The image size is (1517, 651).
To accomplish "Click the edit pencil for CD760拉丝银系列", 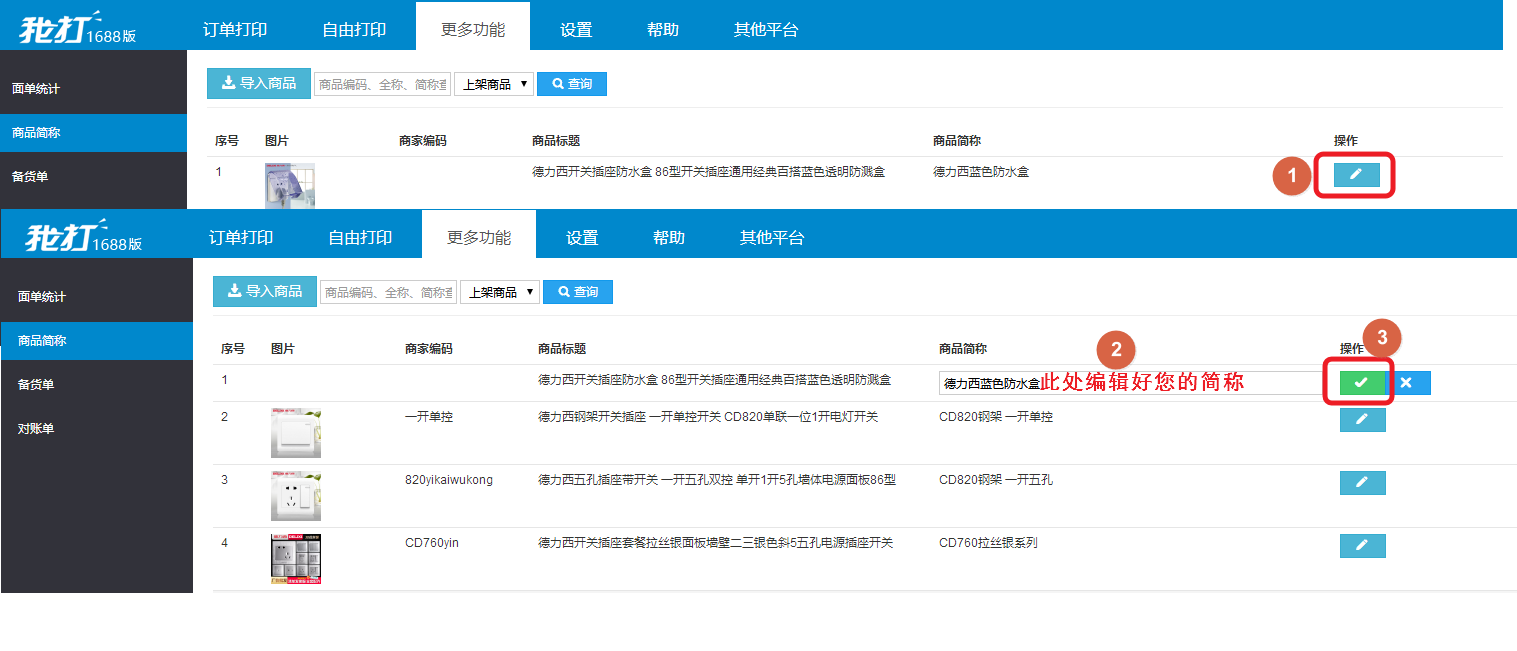I will pos(1362,545).
